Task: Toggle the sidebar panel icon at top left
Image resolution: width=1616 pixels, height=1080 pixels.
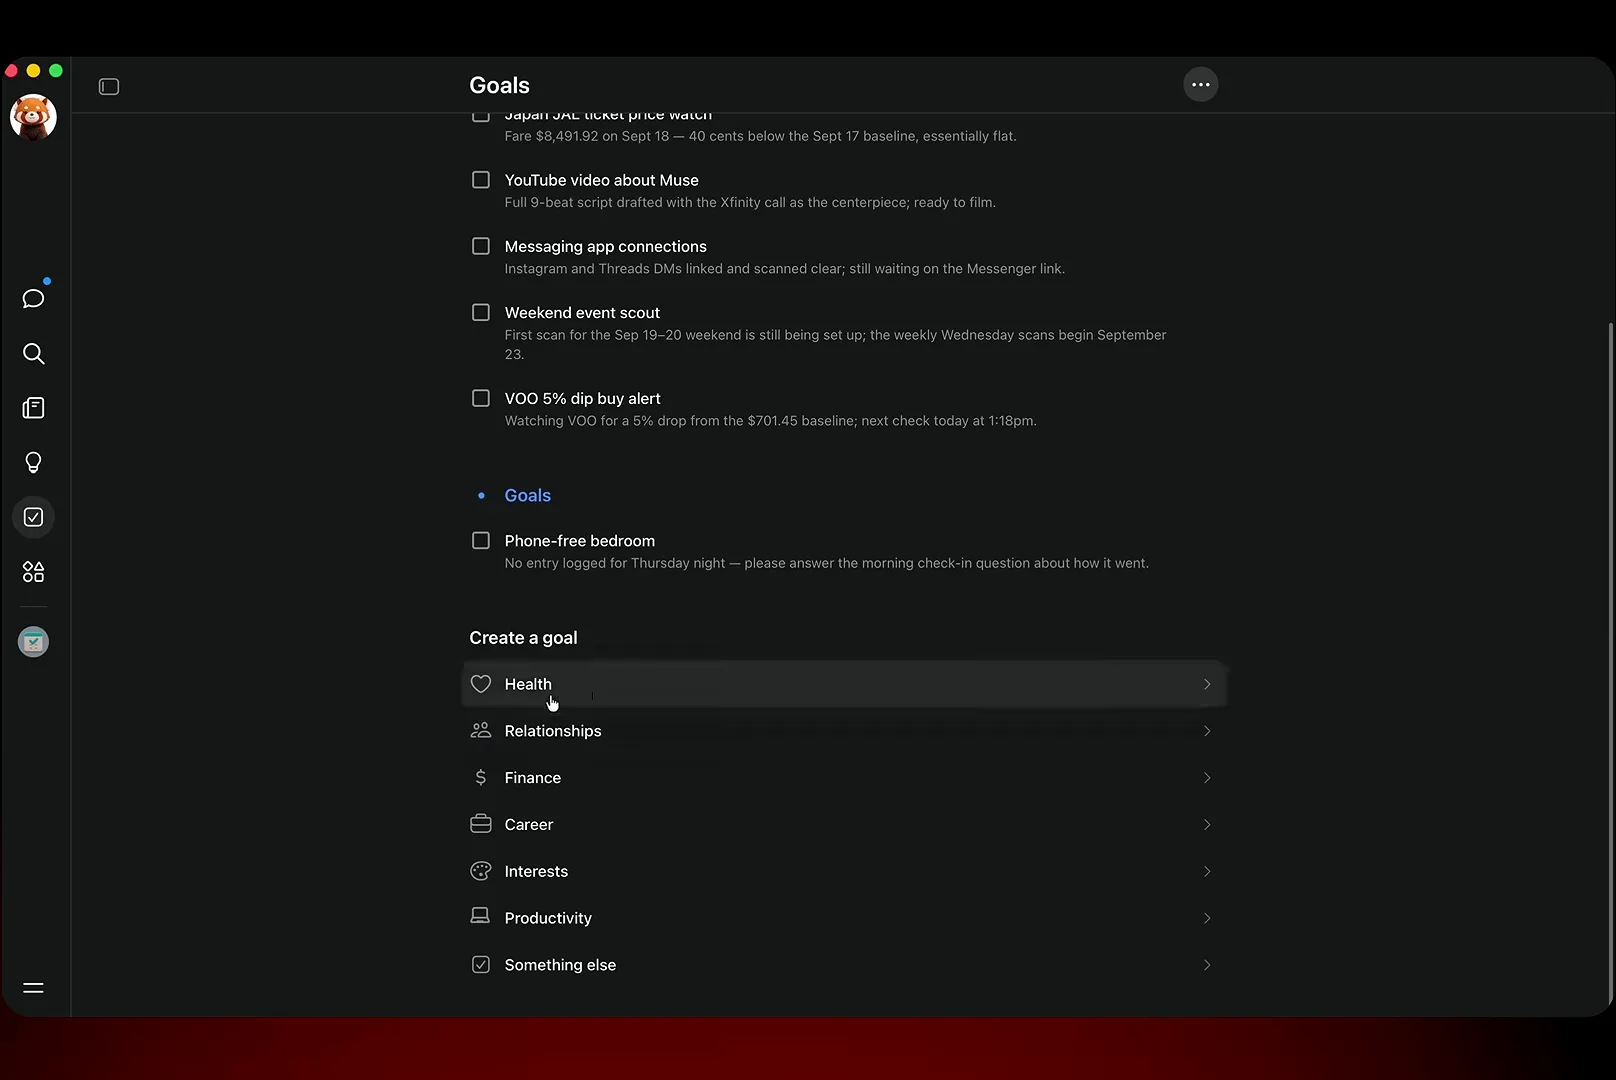Action: [109, 87]
